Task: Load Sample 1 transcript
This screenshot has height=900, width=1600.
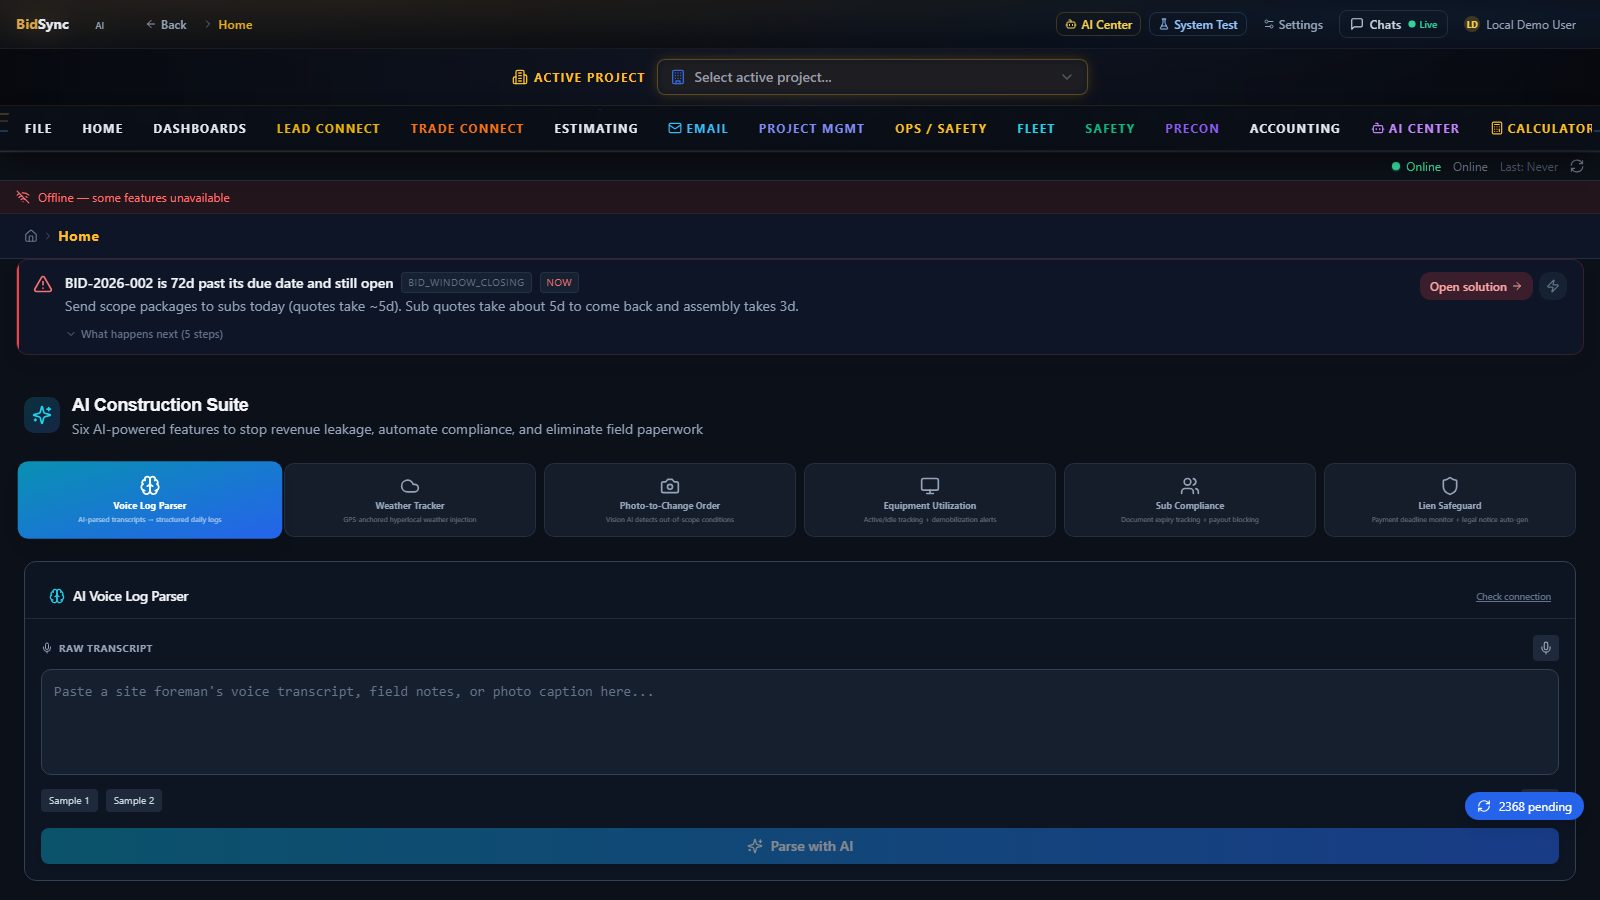Action: (69, 800)
